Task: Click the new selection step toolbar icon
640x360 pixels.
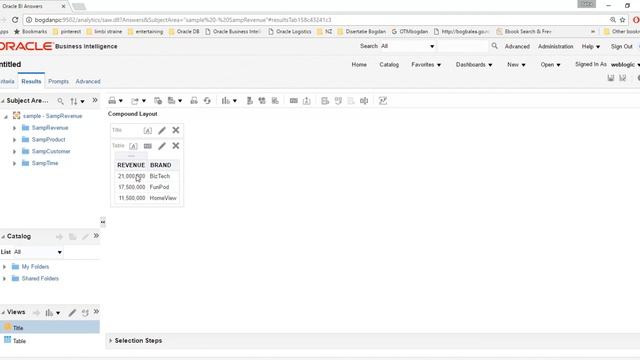Action: pyautogui.click(x=275, y=101)
